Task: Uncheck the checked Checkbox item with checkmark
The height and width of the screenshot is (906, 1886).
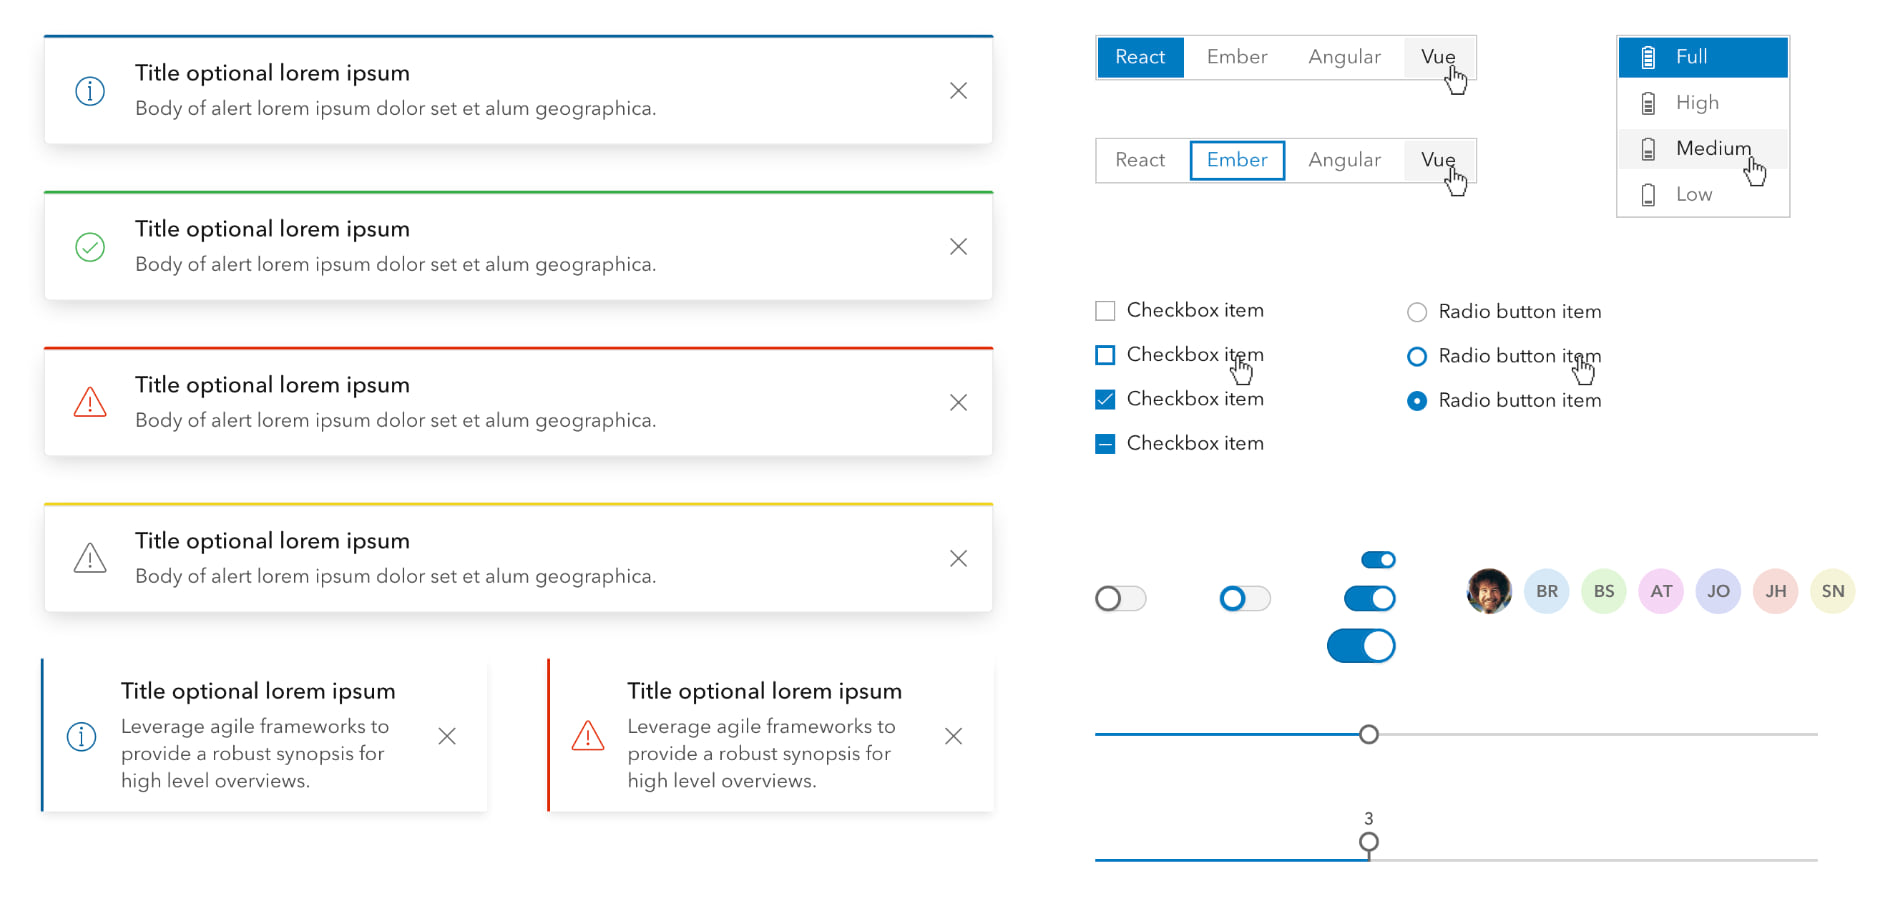Action: (x=1105, y=400)
